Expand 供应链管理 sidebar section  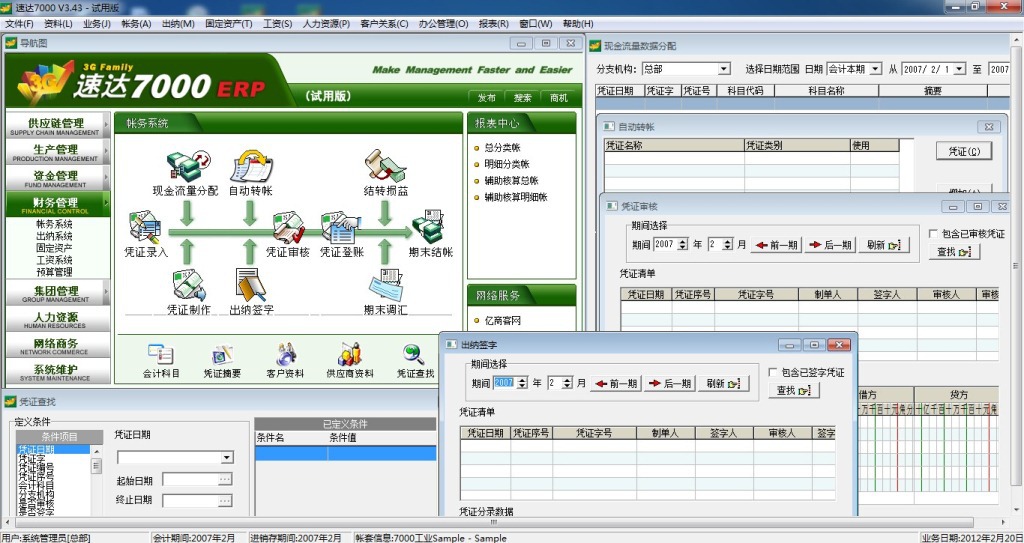pyautogui.click(x=56, y=125)
